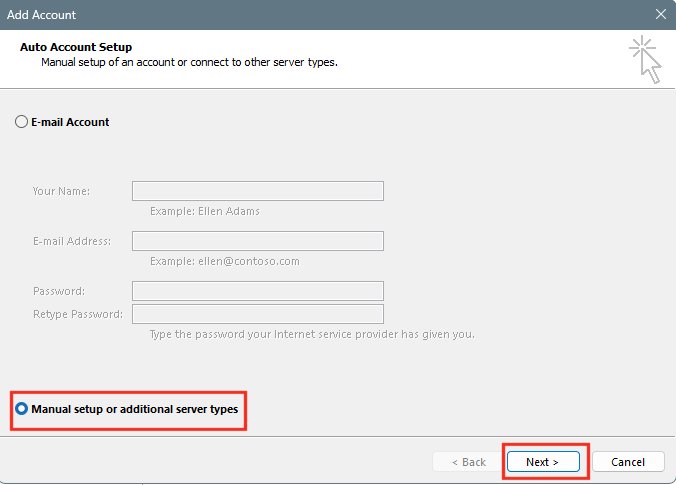Focus the E-mail Address input box
The image size is (676, 485).
point(258,241)
